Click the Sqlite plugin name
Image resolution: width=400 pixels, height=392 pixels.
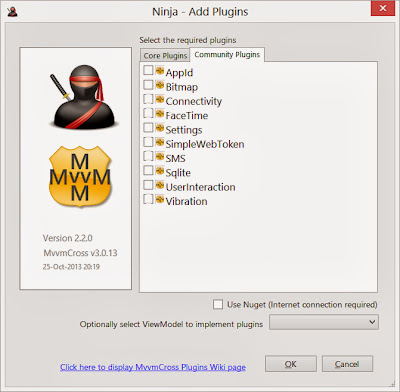point(178,173)
